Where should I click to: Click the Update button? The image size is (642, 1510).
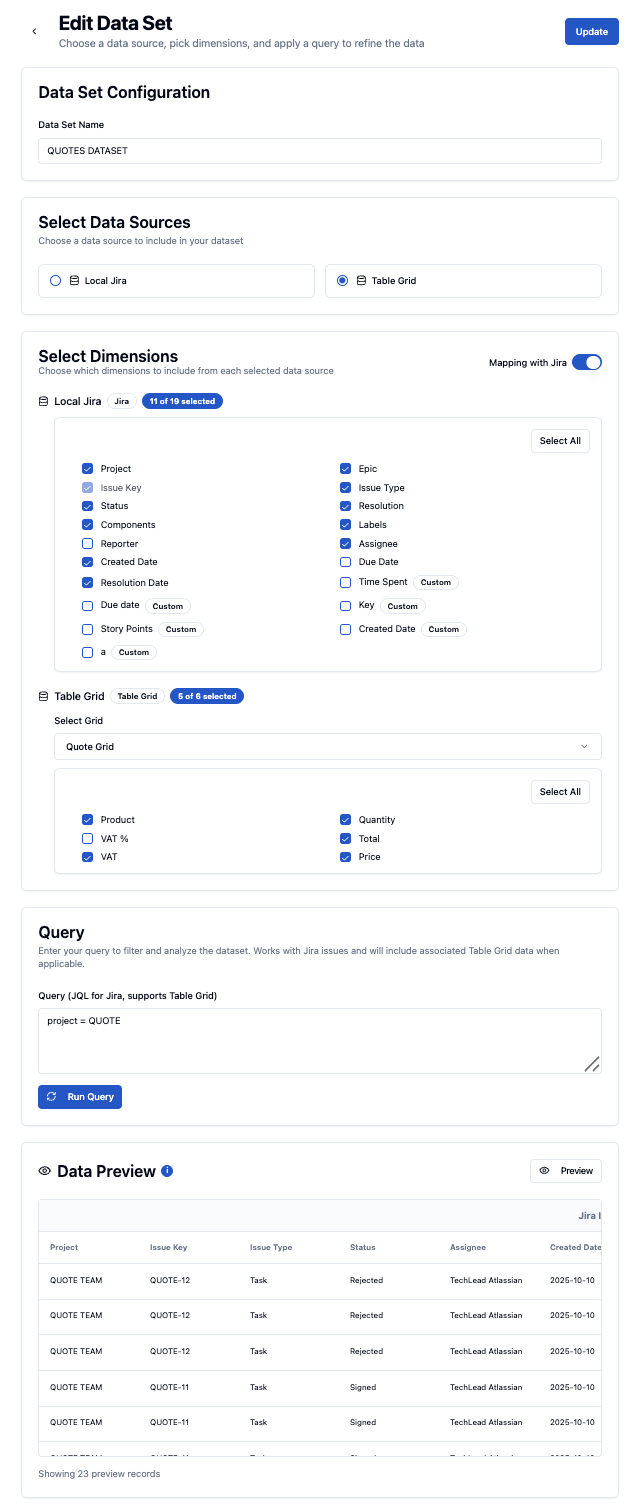click(x=592, y=32)
